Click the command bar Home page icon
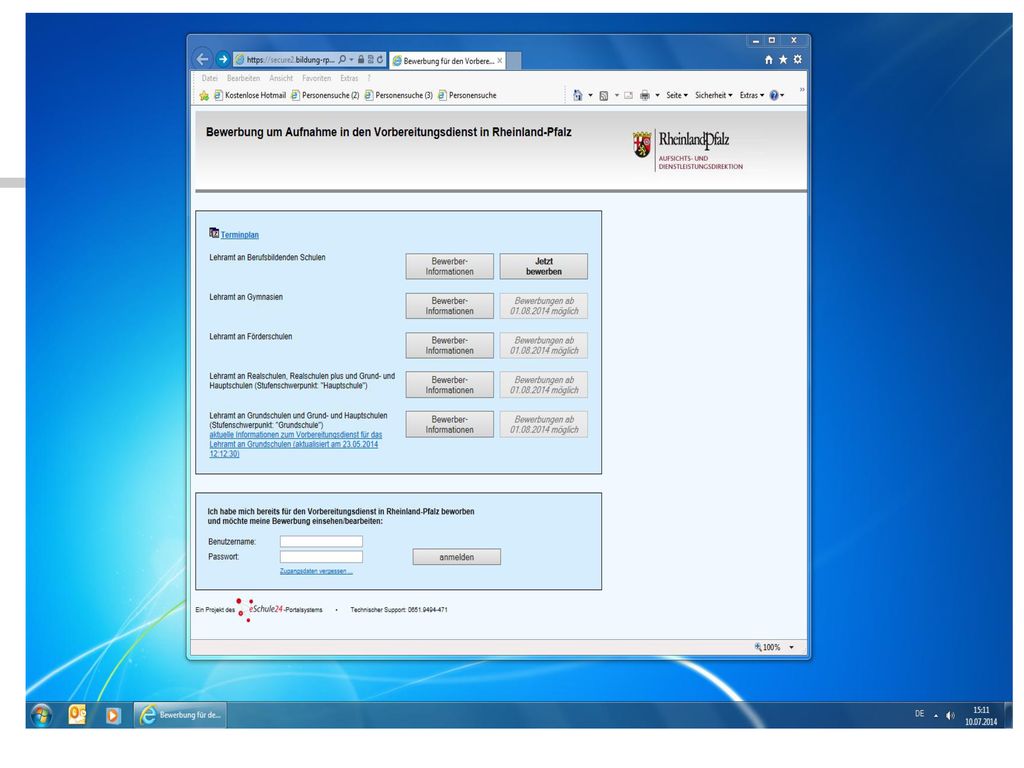The height and width of the screenshot is (768, 1024). (577, 95)
